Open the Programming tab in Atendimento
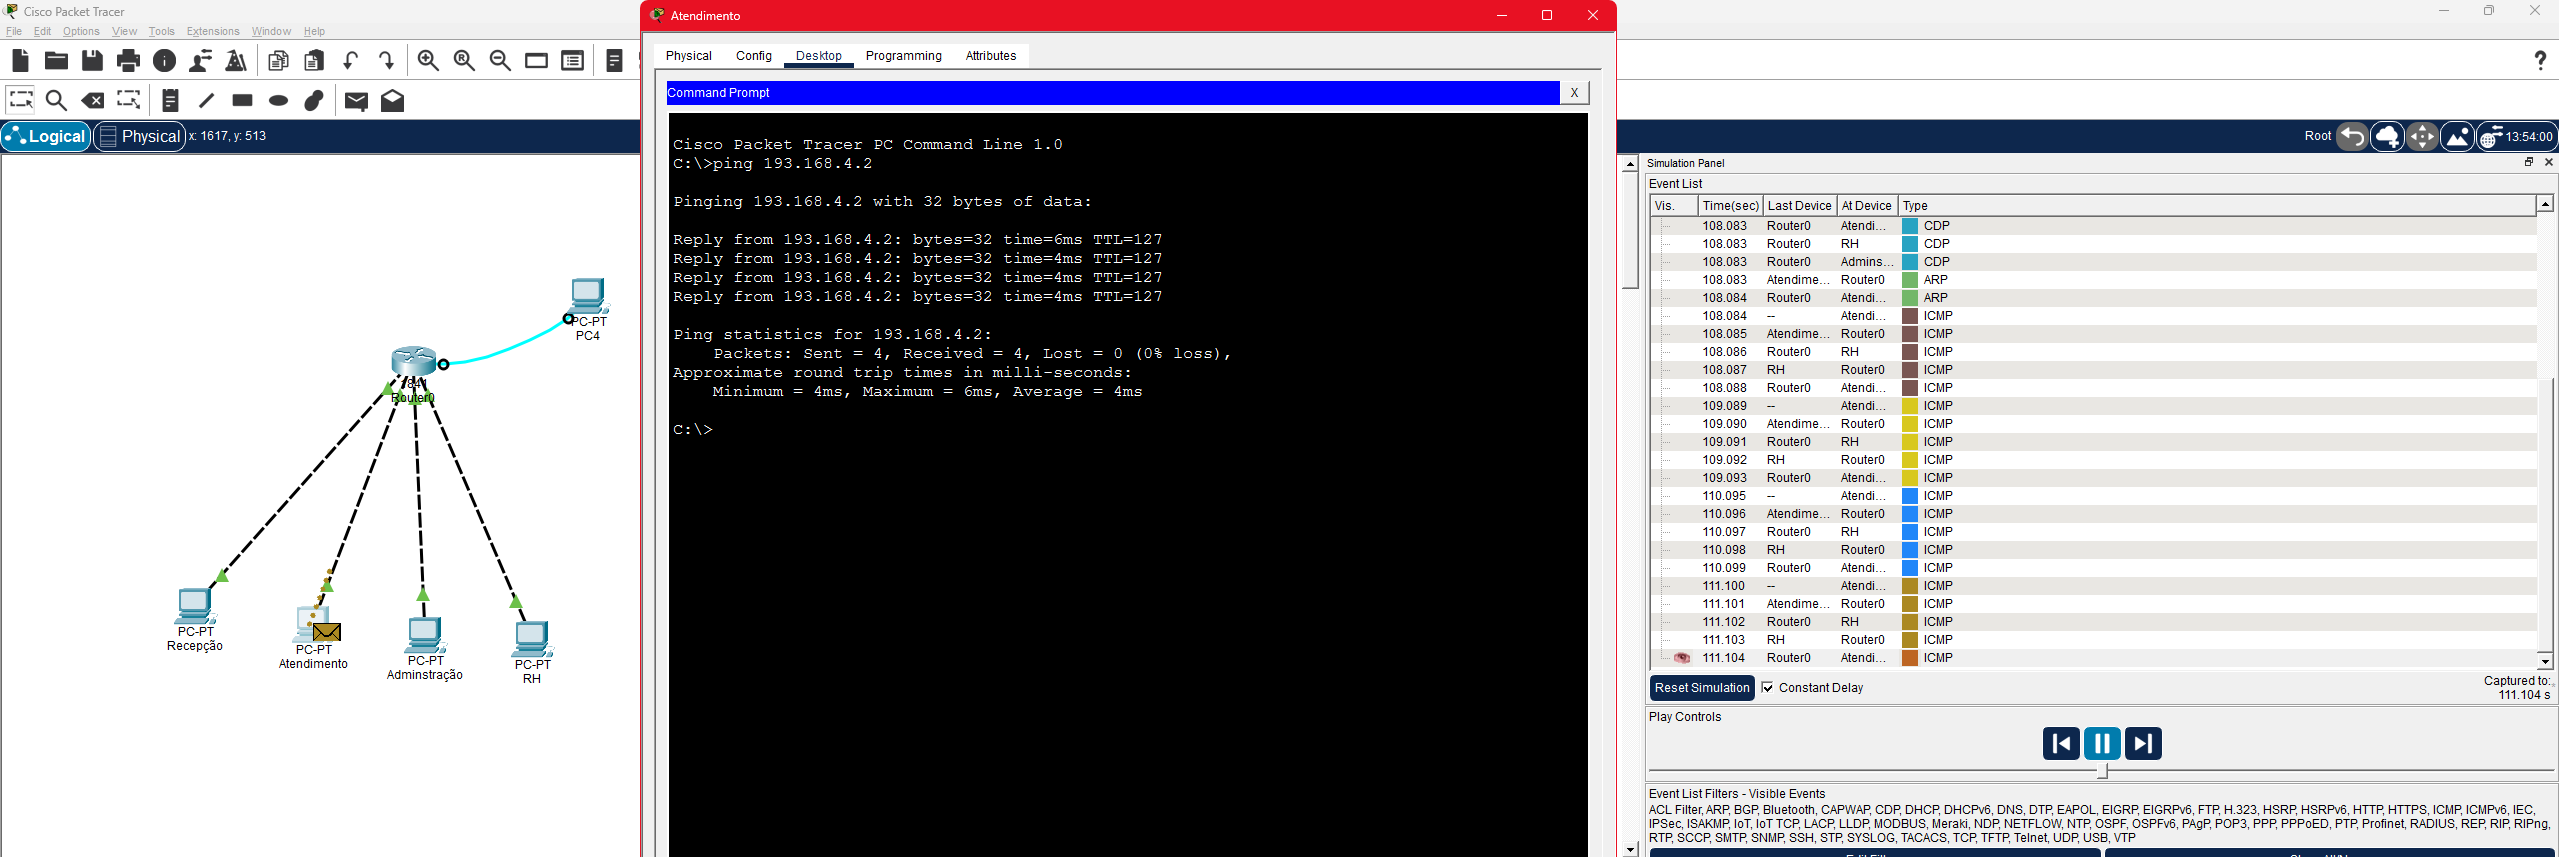The width and height of the screenshot is (2559, 857). pyautogui.click(x=904, y=56)
